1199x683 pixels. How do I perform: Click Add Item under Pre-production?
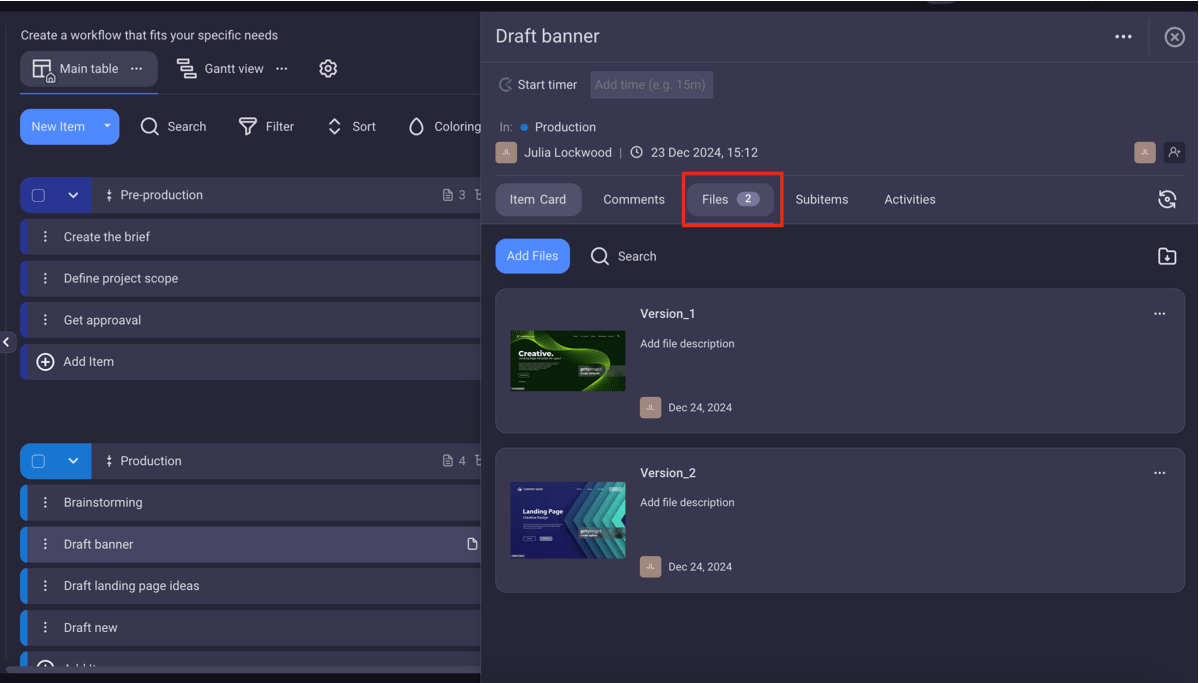[88, 362]
